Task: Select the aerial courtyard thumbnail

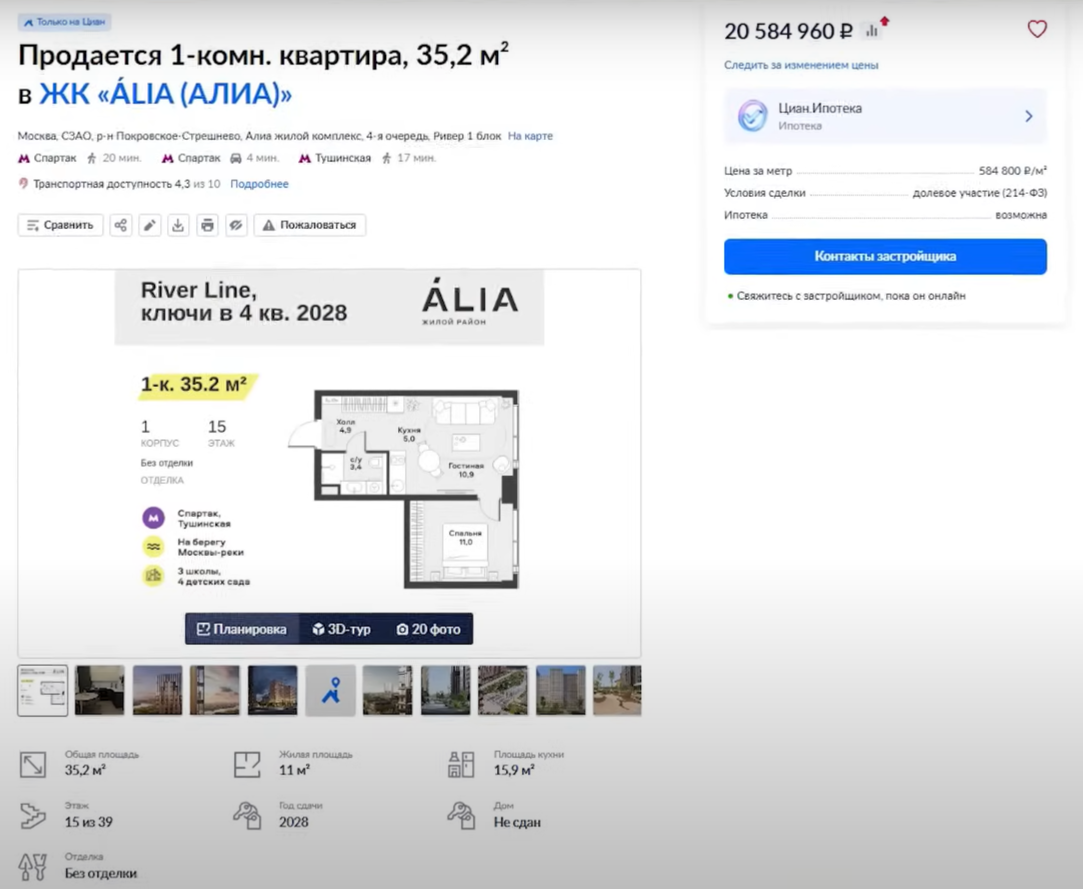Action: [503, 690]
